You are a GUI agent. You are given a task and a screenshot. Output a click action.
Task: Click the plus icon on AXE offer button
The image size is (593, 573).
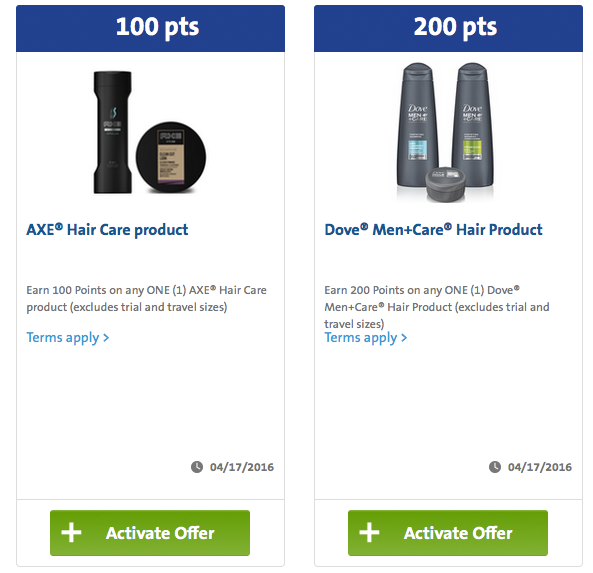71,533
